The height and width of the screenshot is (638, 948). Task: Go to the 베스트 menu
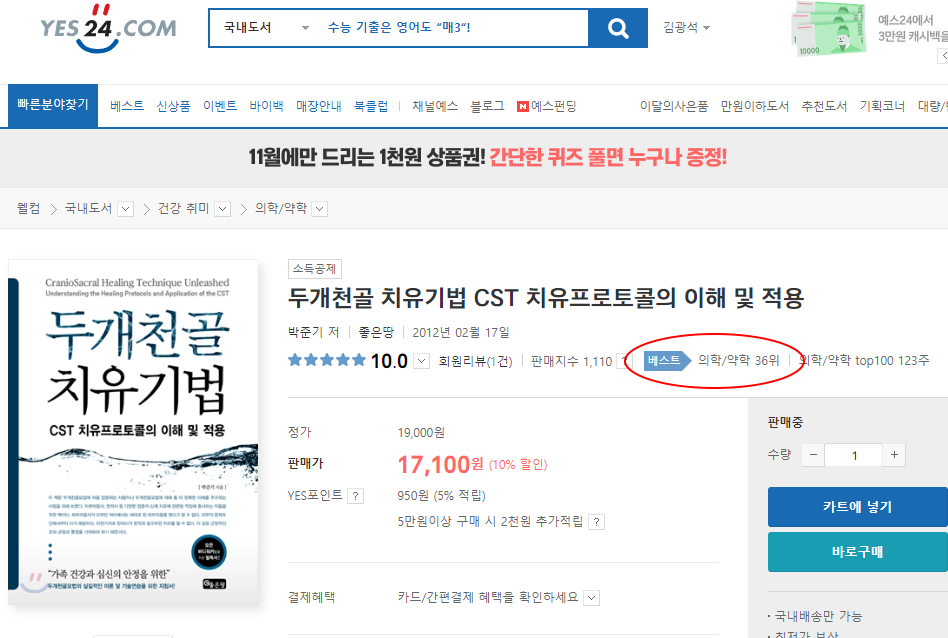click(x=127, y=106)
